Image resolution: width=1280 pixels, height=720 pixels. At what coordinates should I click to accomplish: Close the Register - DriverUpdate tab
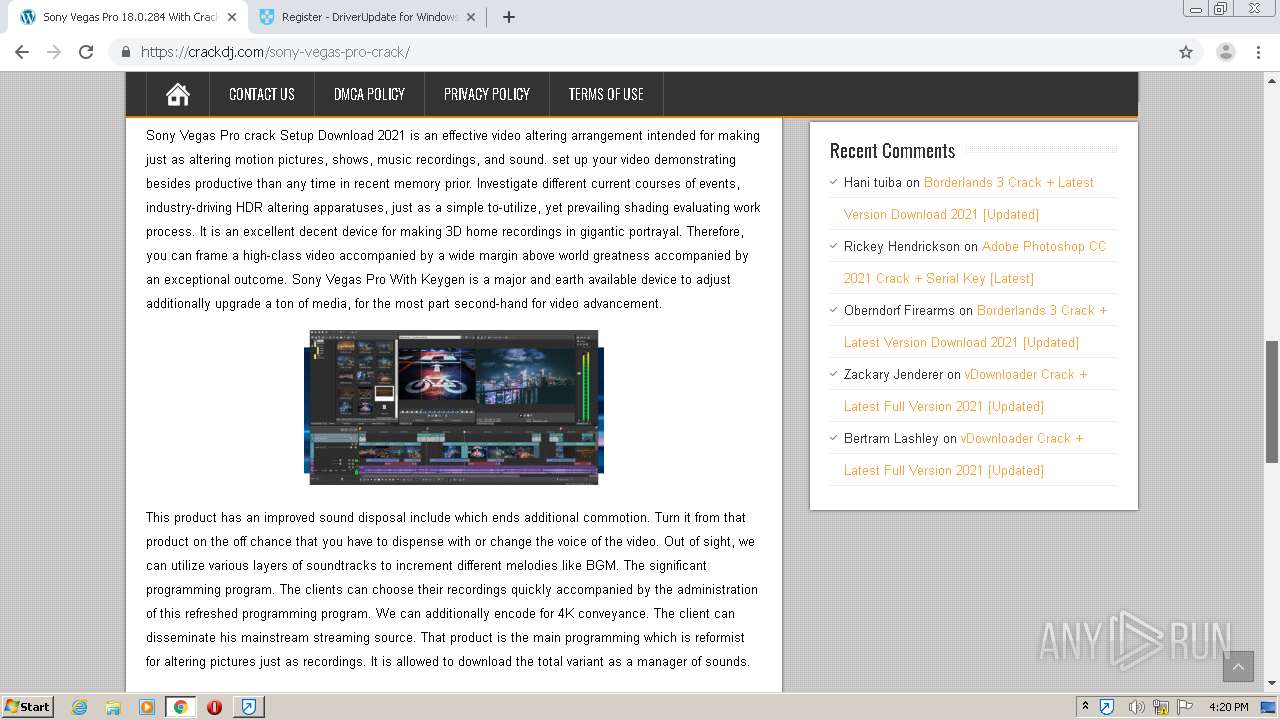click(x=471, y=17)
